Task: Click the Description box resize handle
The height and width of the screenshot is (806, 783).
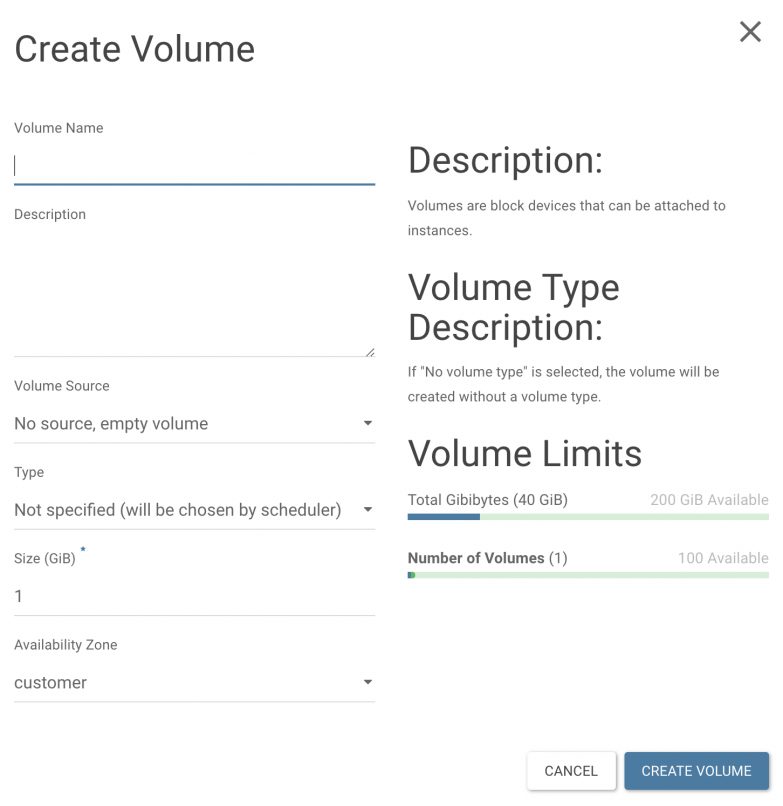Action: 369,351
